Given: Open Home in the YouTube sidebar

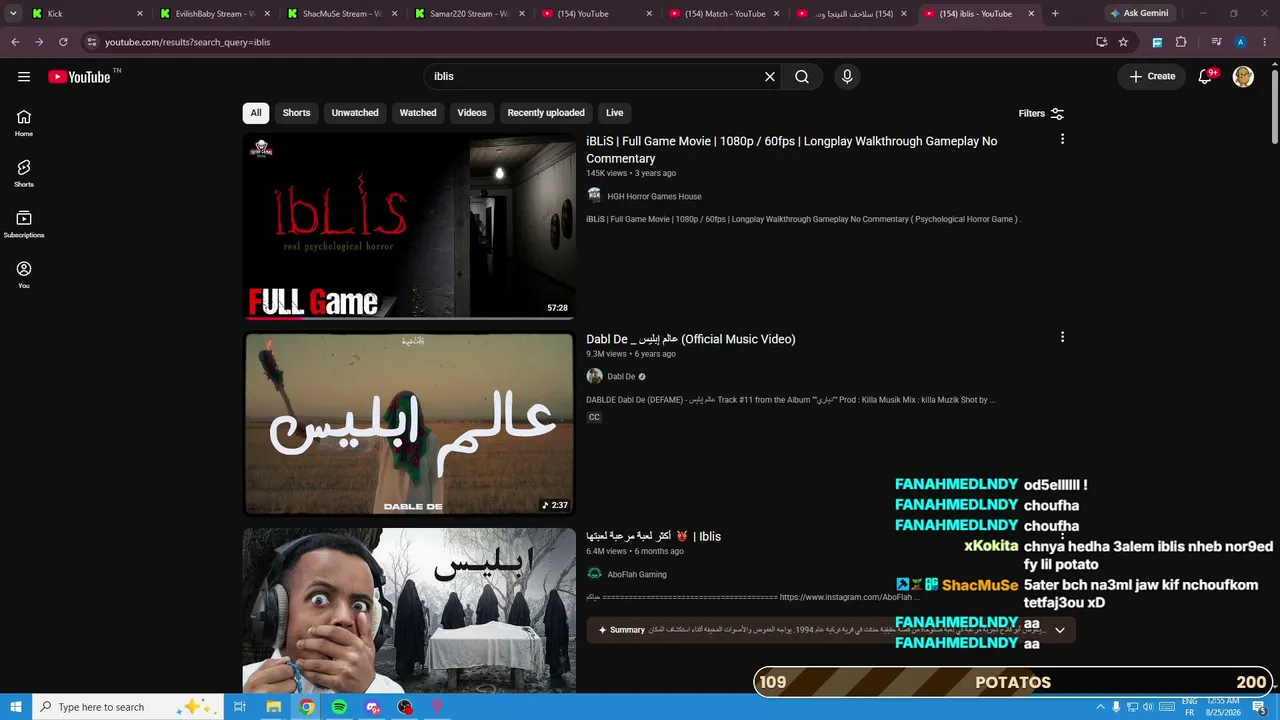Looking at the screenshot, I should click(x=24, y=123).
